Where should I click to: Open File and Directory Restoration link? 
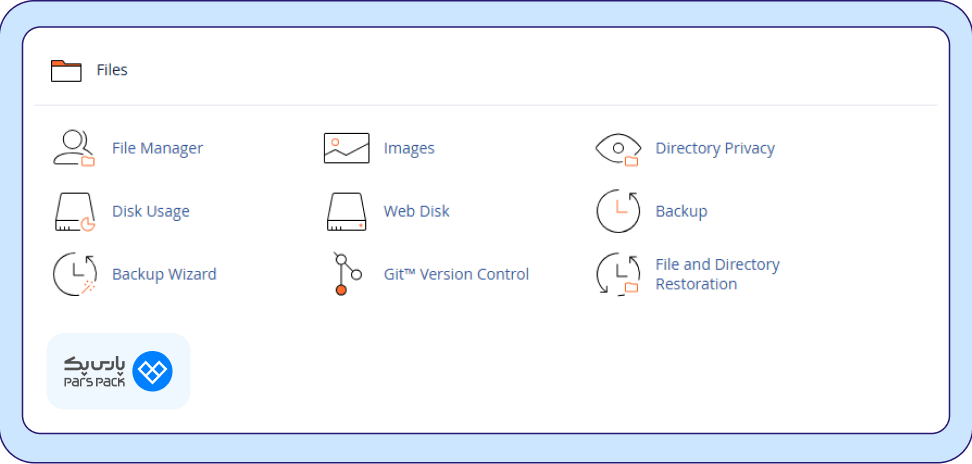coord(717,274)
